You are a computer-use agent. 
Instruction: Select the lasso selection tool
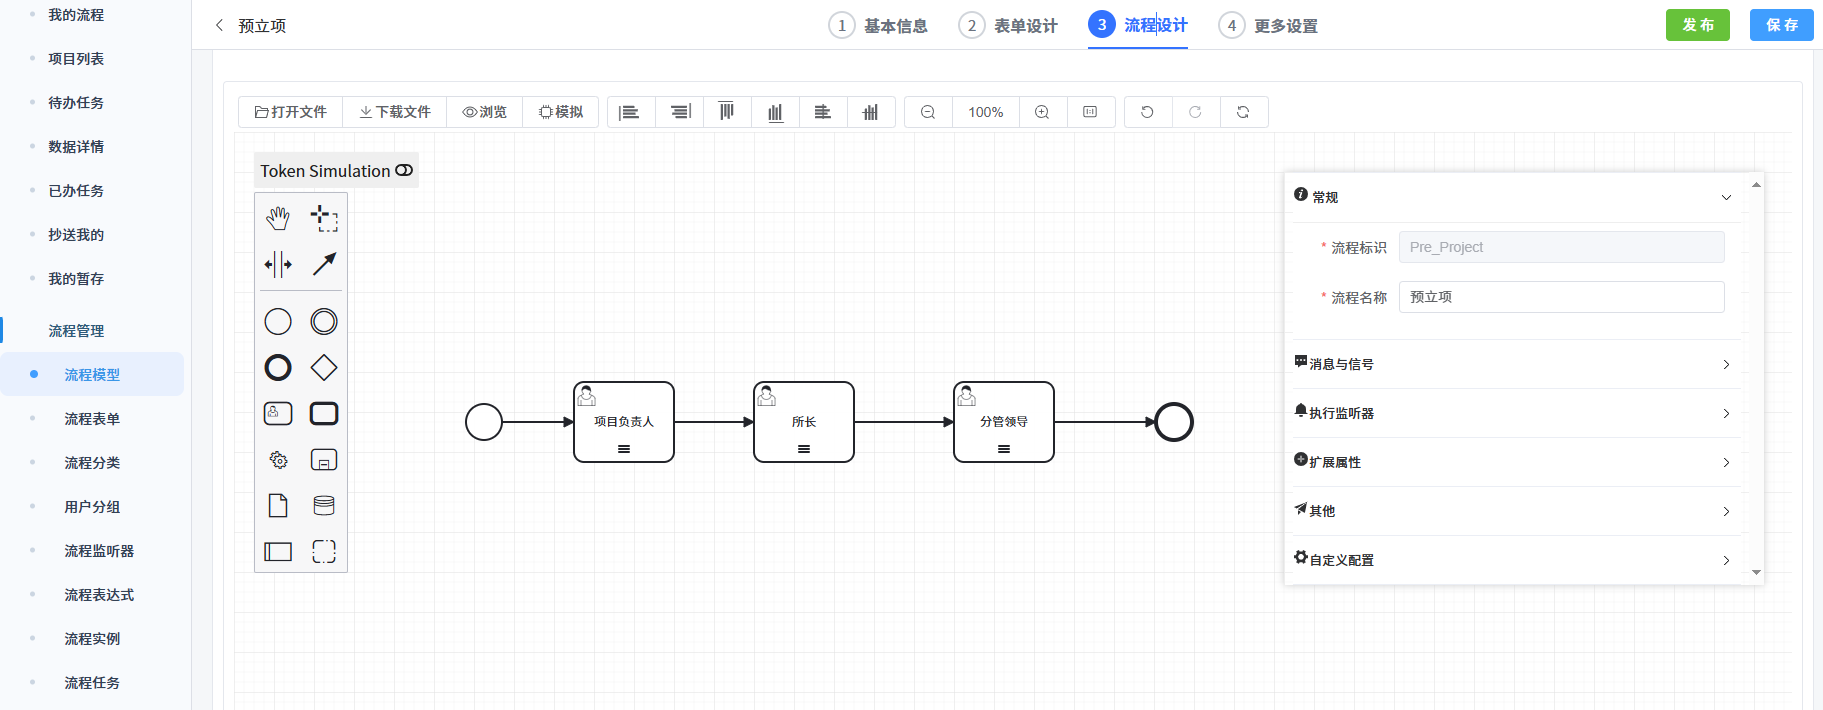(324, 217)
